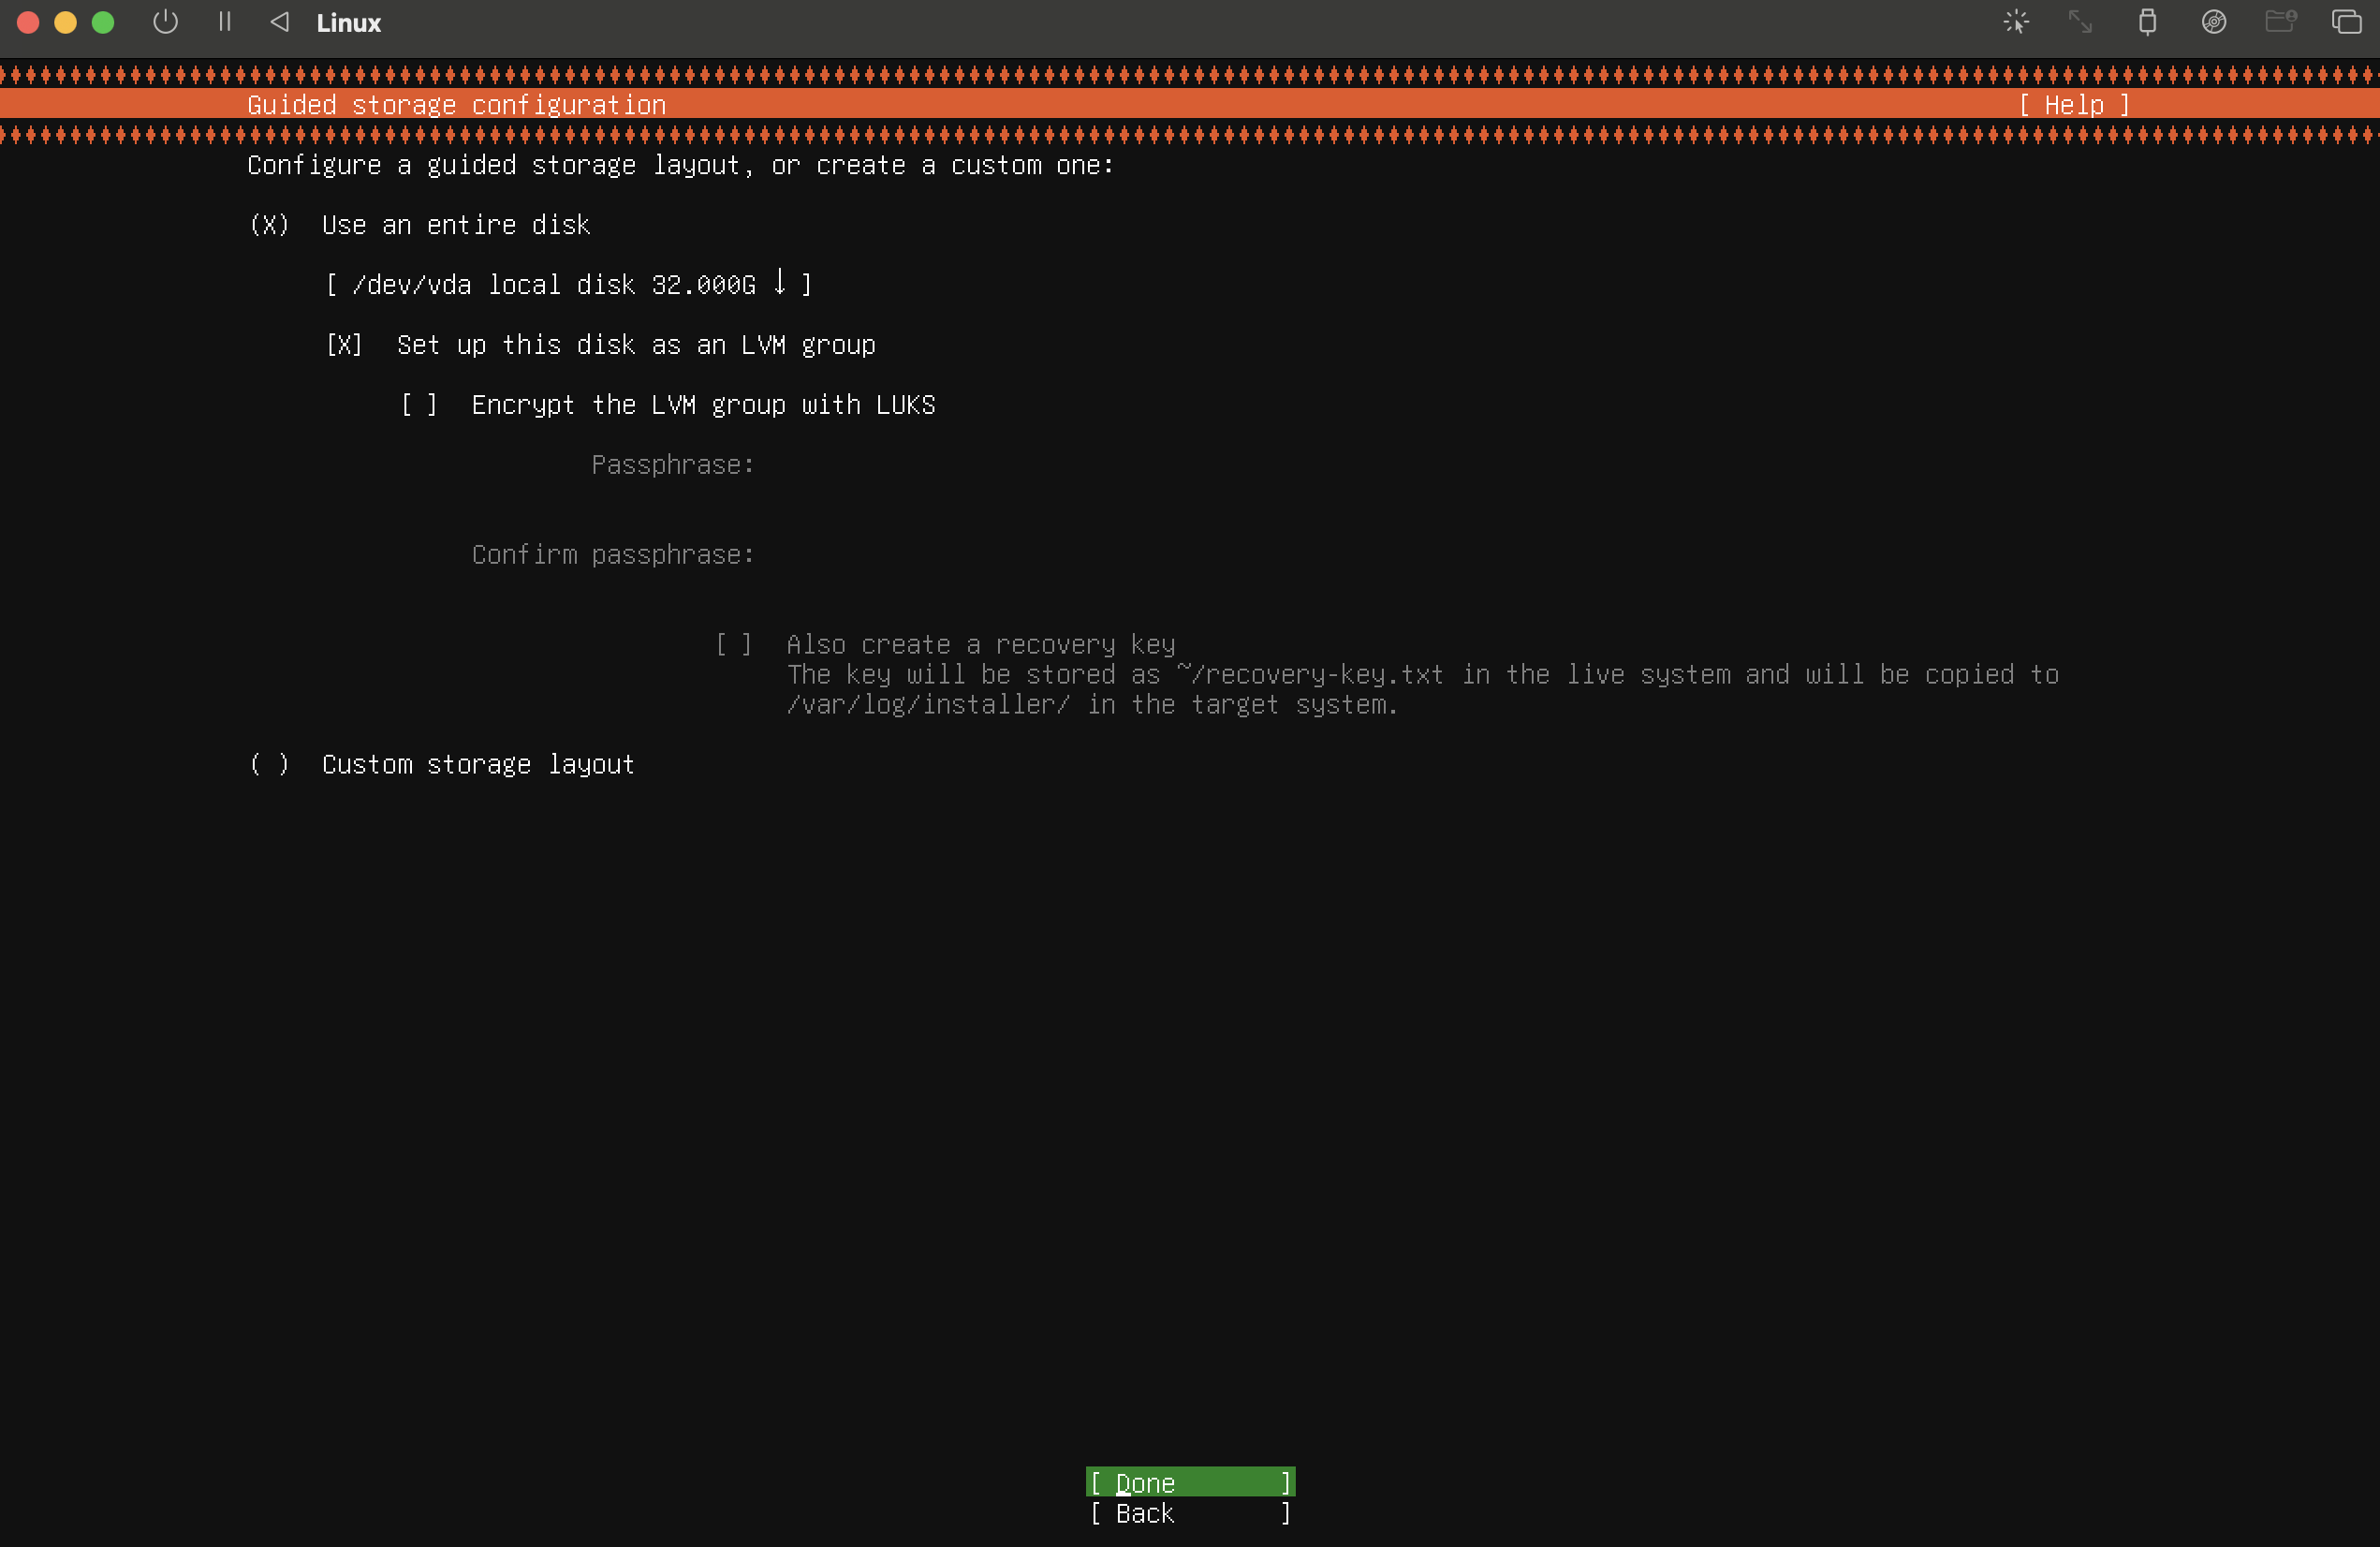Click the Guided storage configuration heading
This screenshot has height=1547, width=2380.
coord(457,105)
